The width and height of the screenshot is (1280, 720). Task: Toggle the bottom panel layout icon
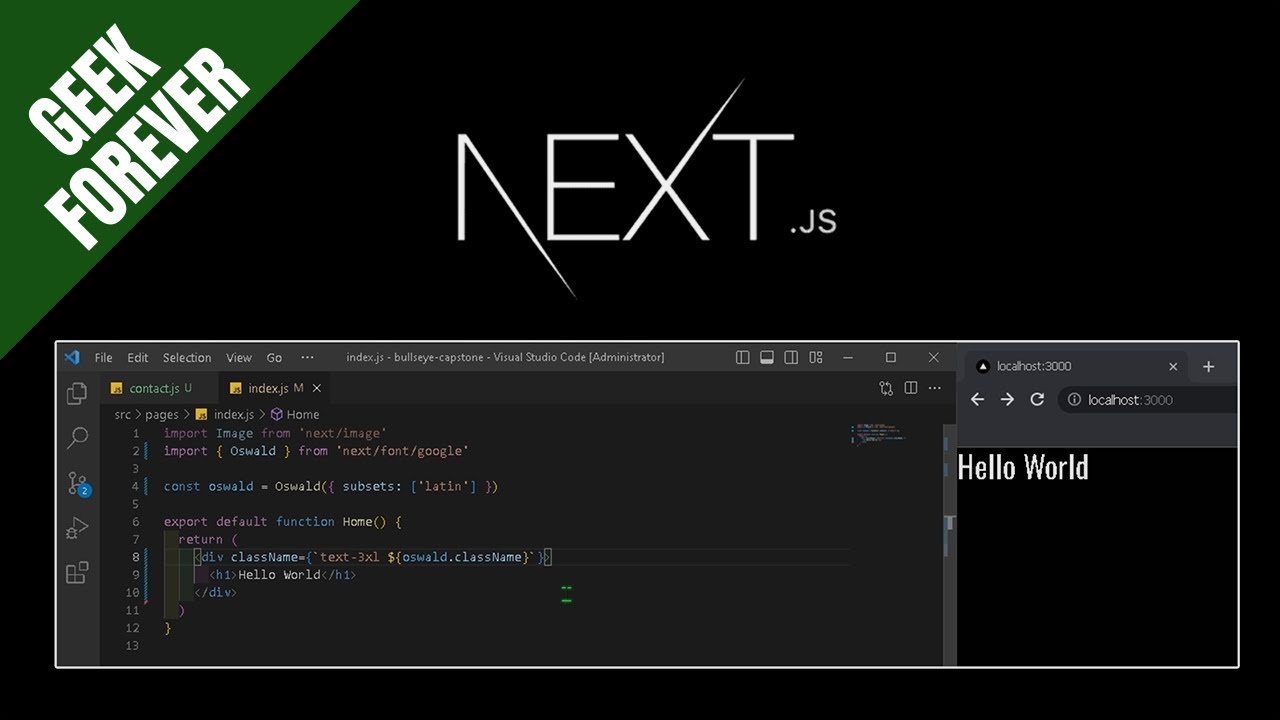pos(767,357)
